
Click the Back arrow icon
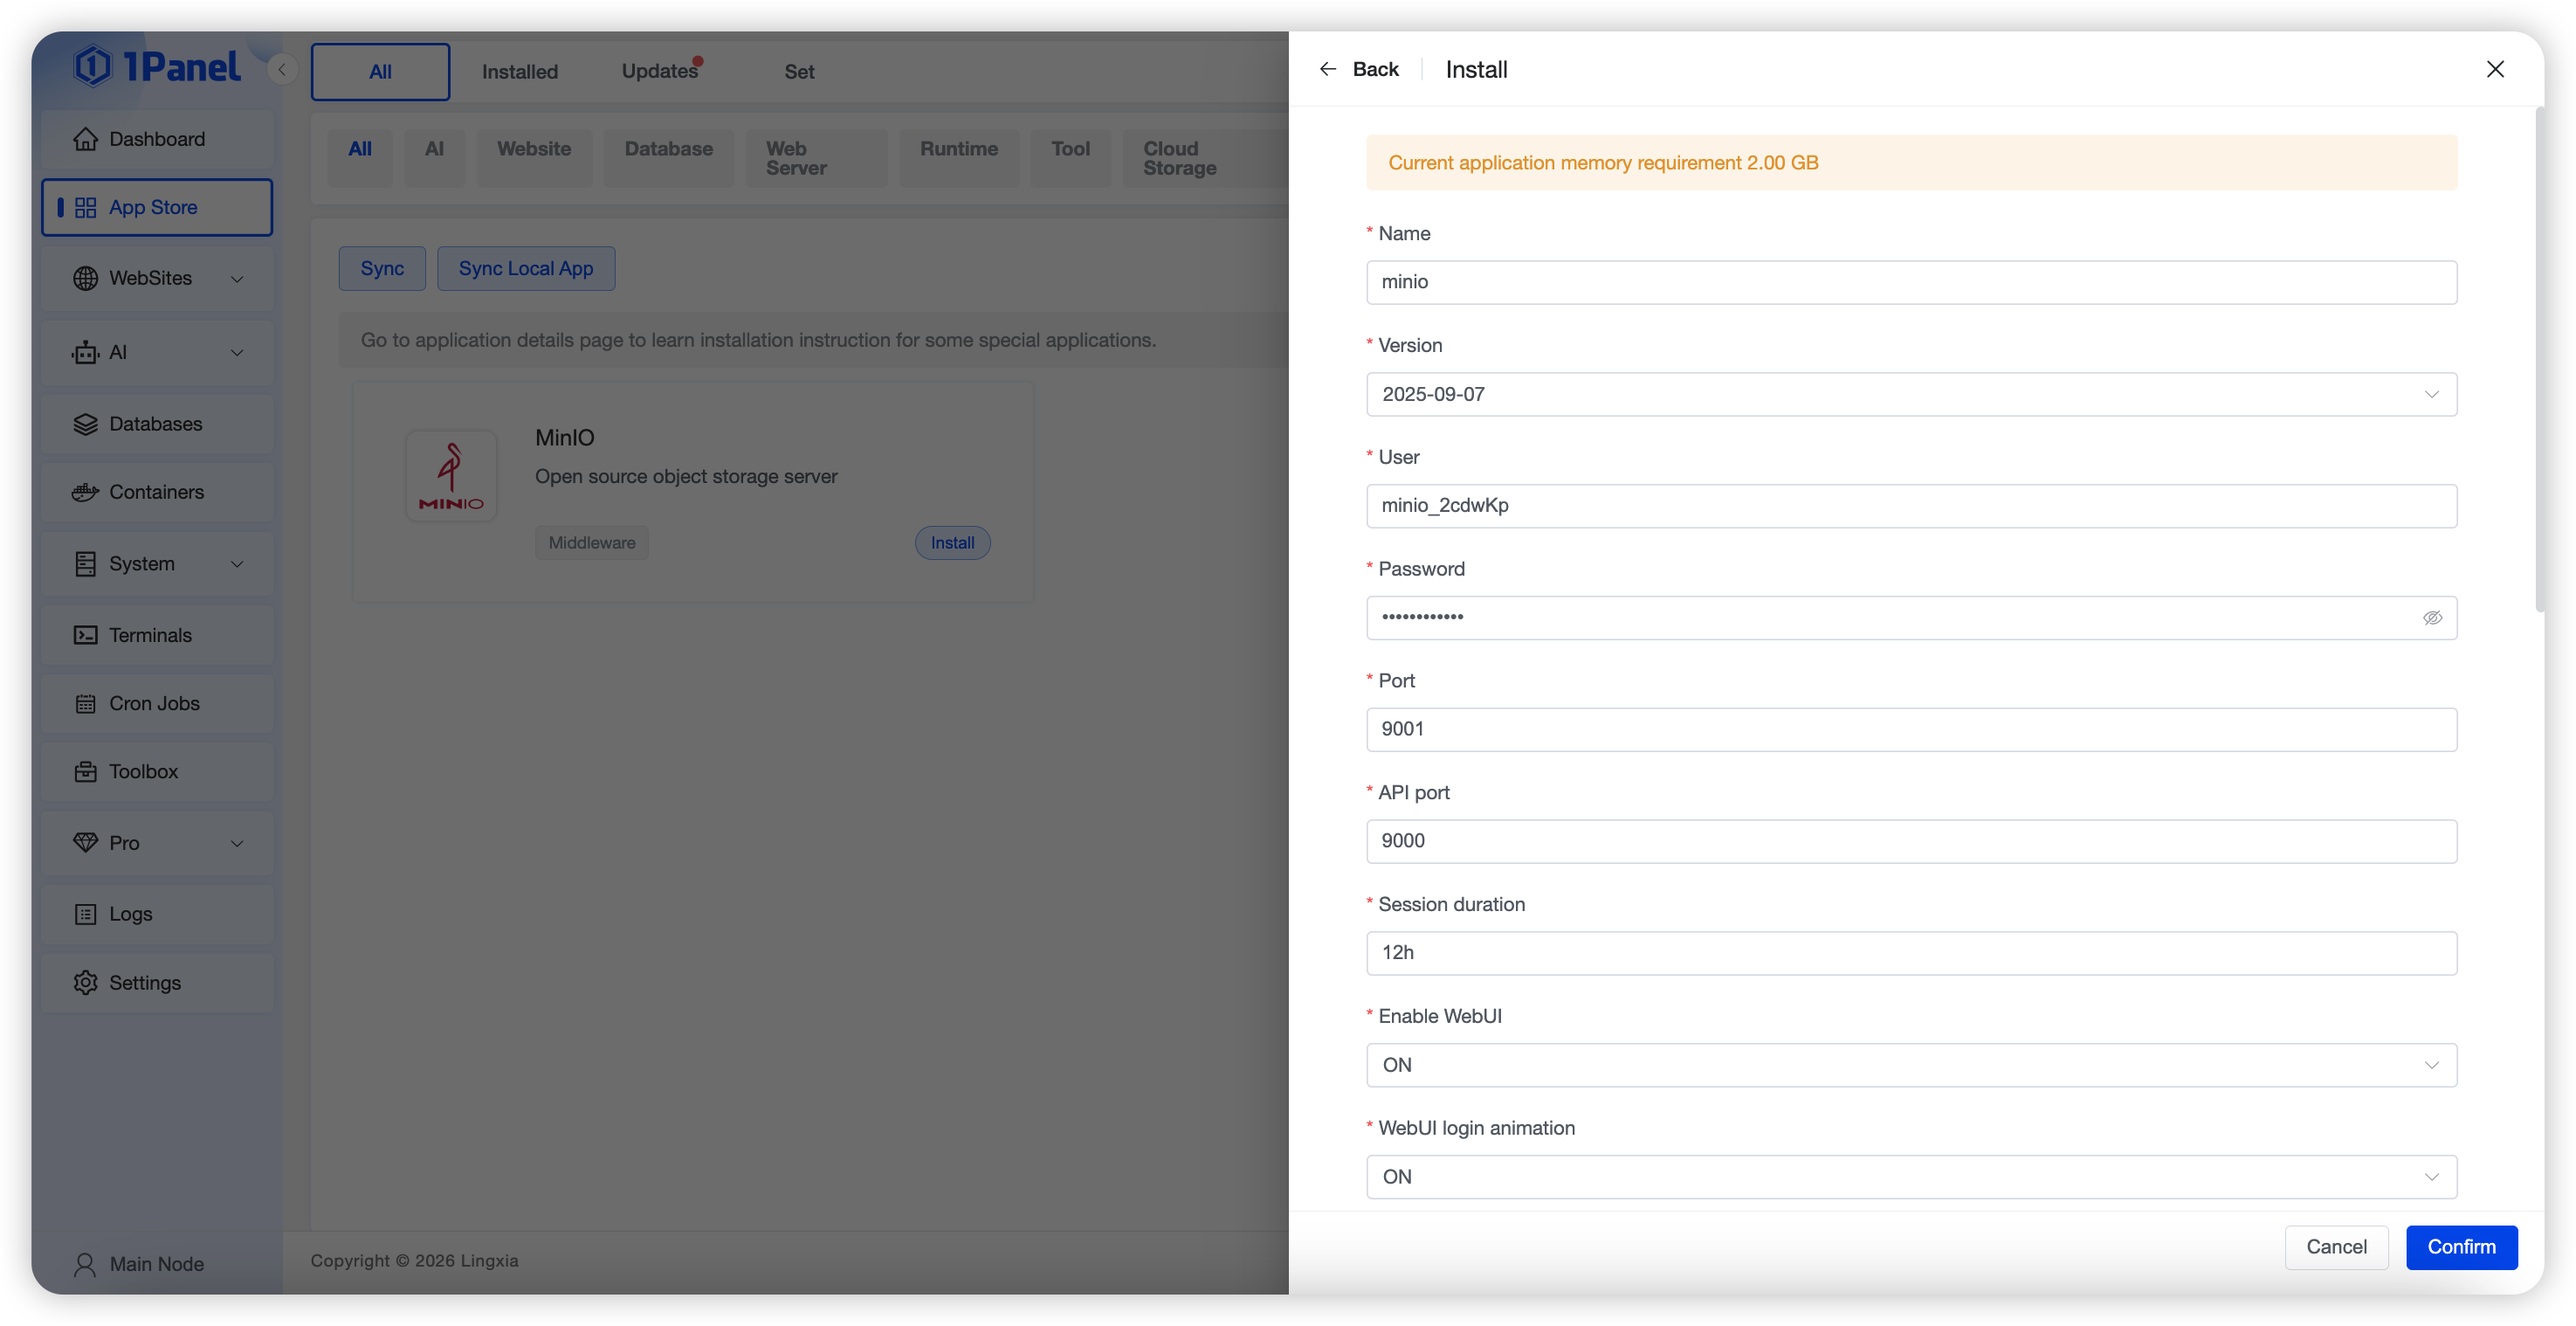point(1328,69)
